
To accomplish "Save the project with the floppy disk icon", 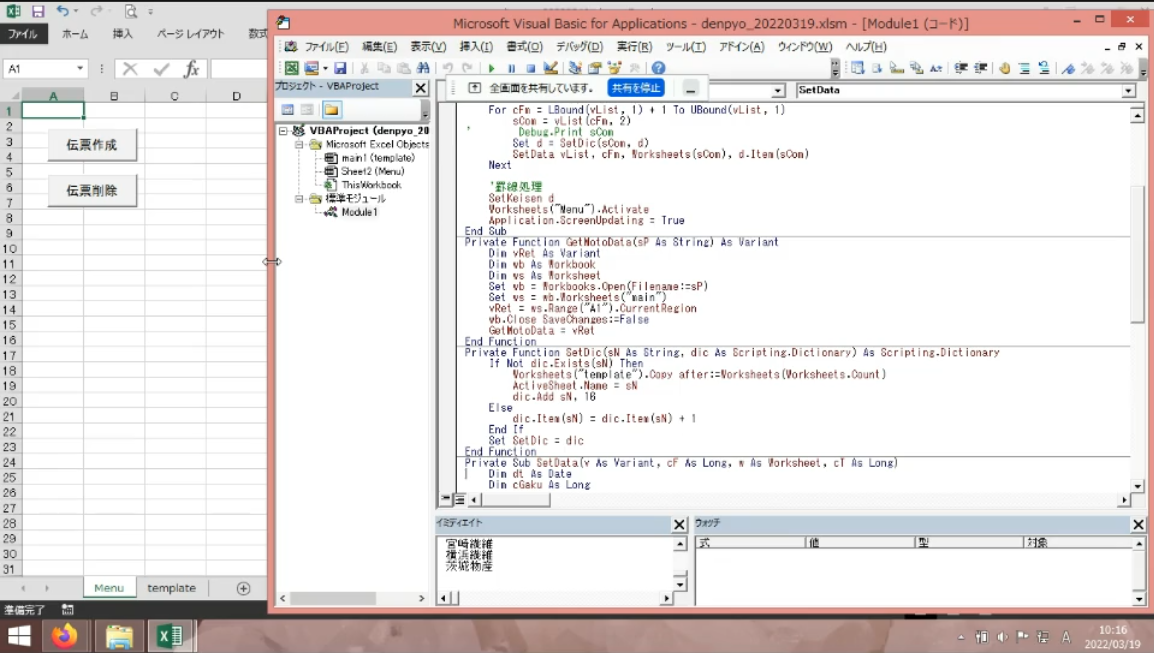I will [x=340, y=68].
